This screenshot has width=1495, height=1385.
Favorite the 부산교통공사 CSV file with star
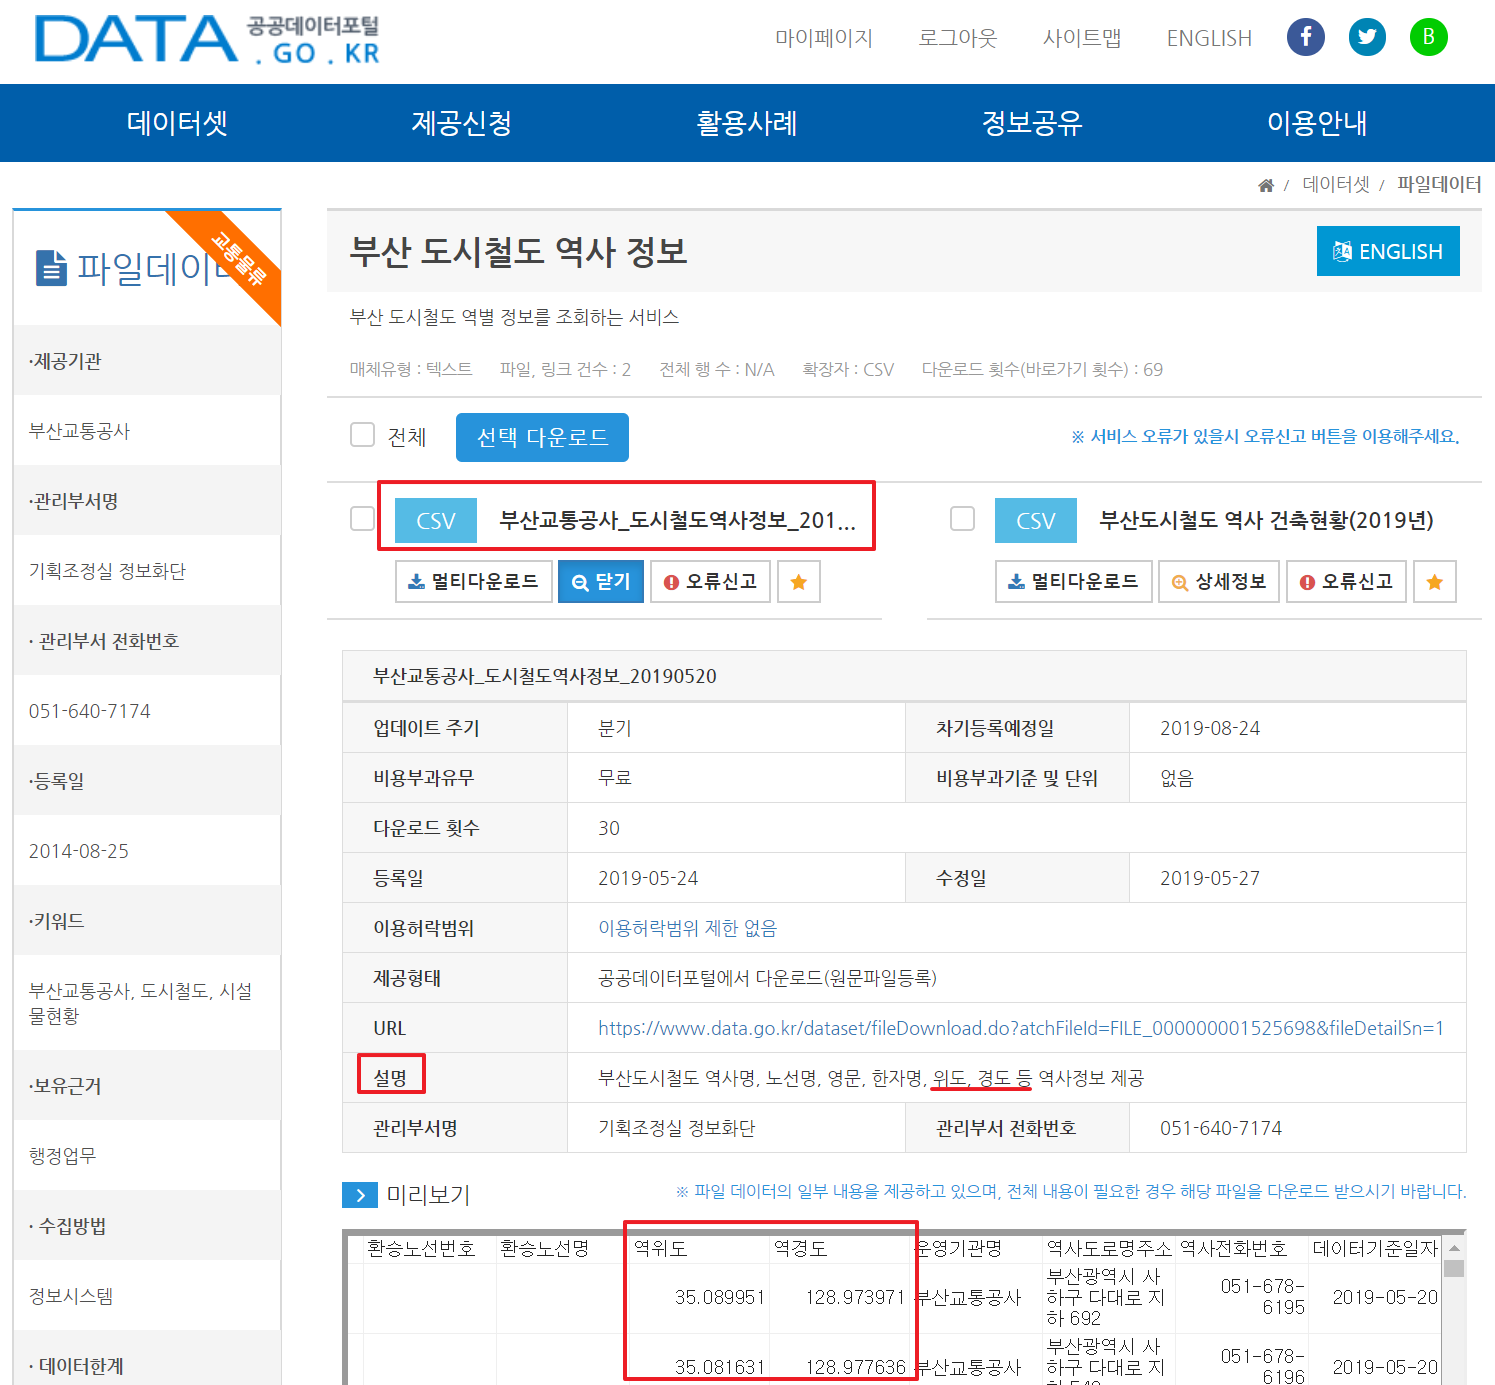click(x=798, y=582)
